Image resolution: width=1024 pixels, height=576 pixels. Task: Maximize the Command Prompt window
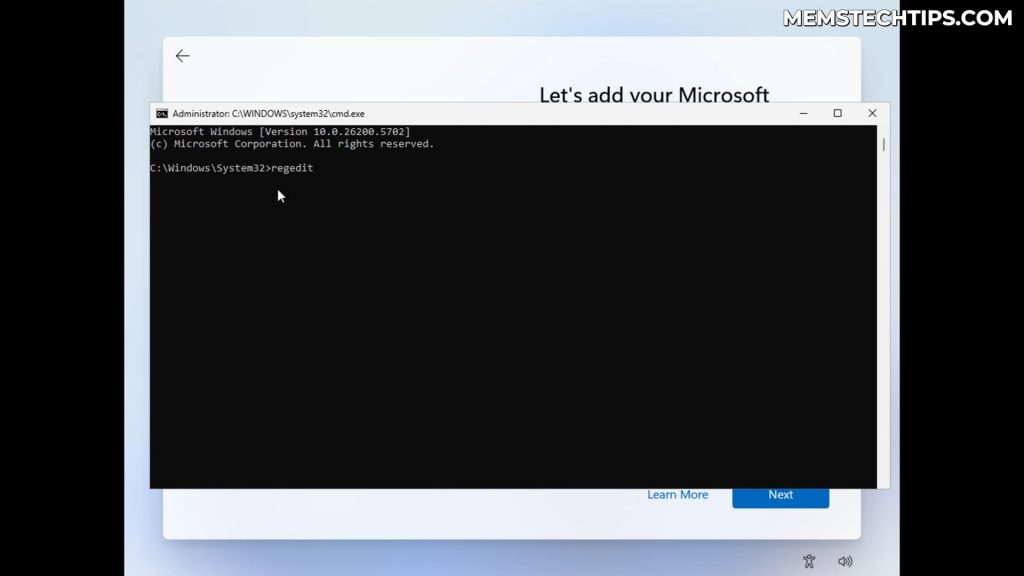click(x=837, y=114)
